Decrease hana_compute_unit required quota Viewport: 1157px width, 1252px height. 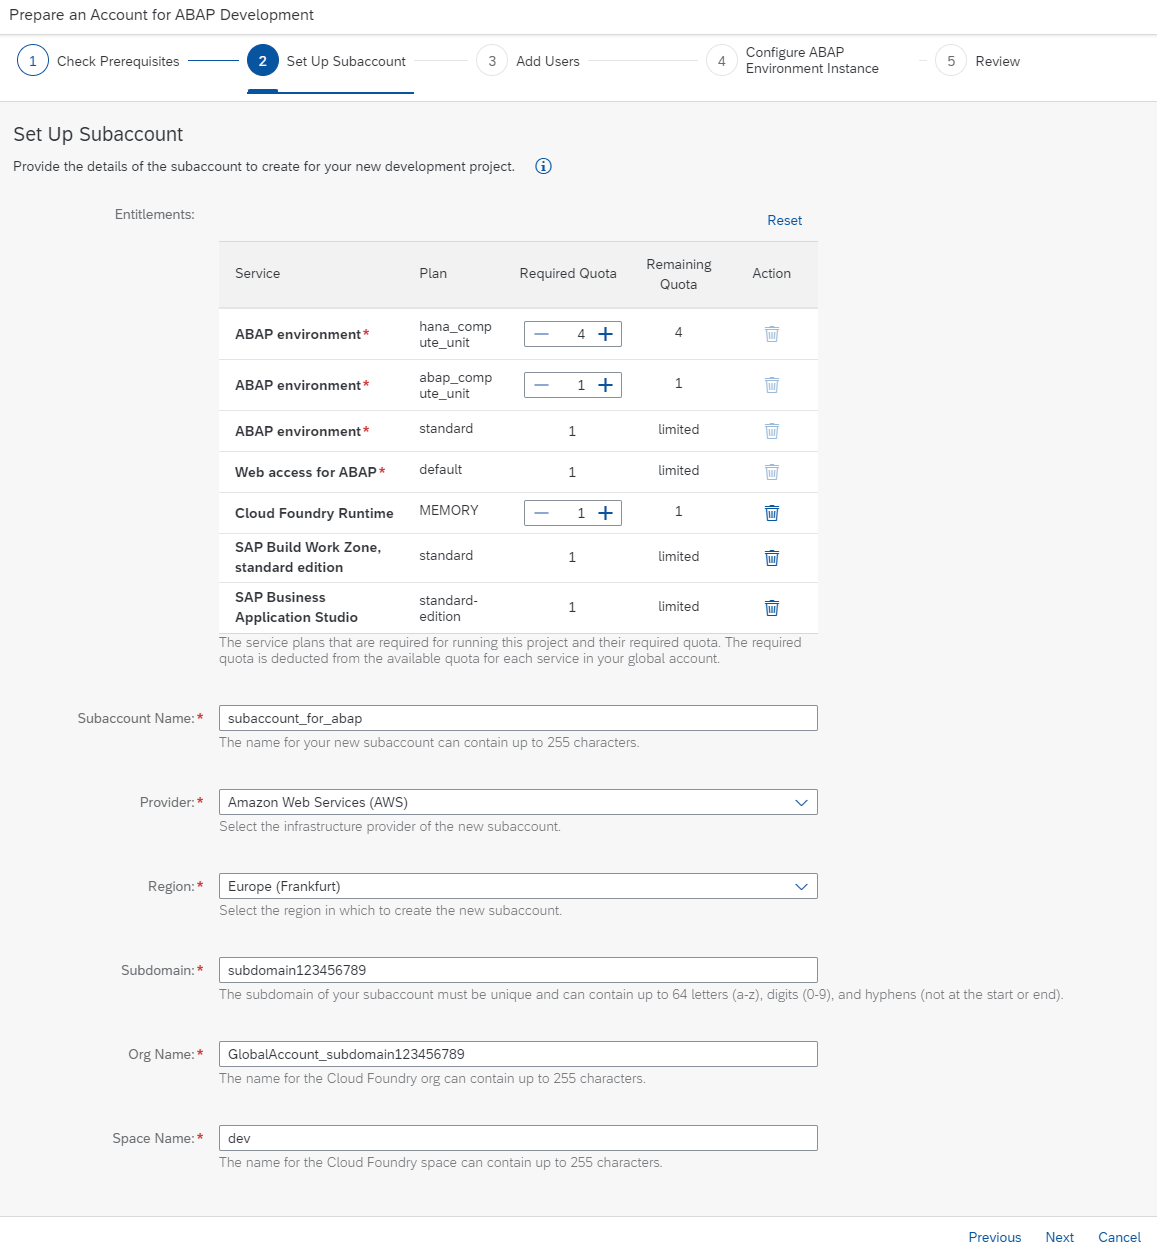coord(541,334)
